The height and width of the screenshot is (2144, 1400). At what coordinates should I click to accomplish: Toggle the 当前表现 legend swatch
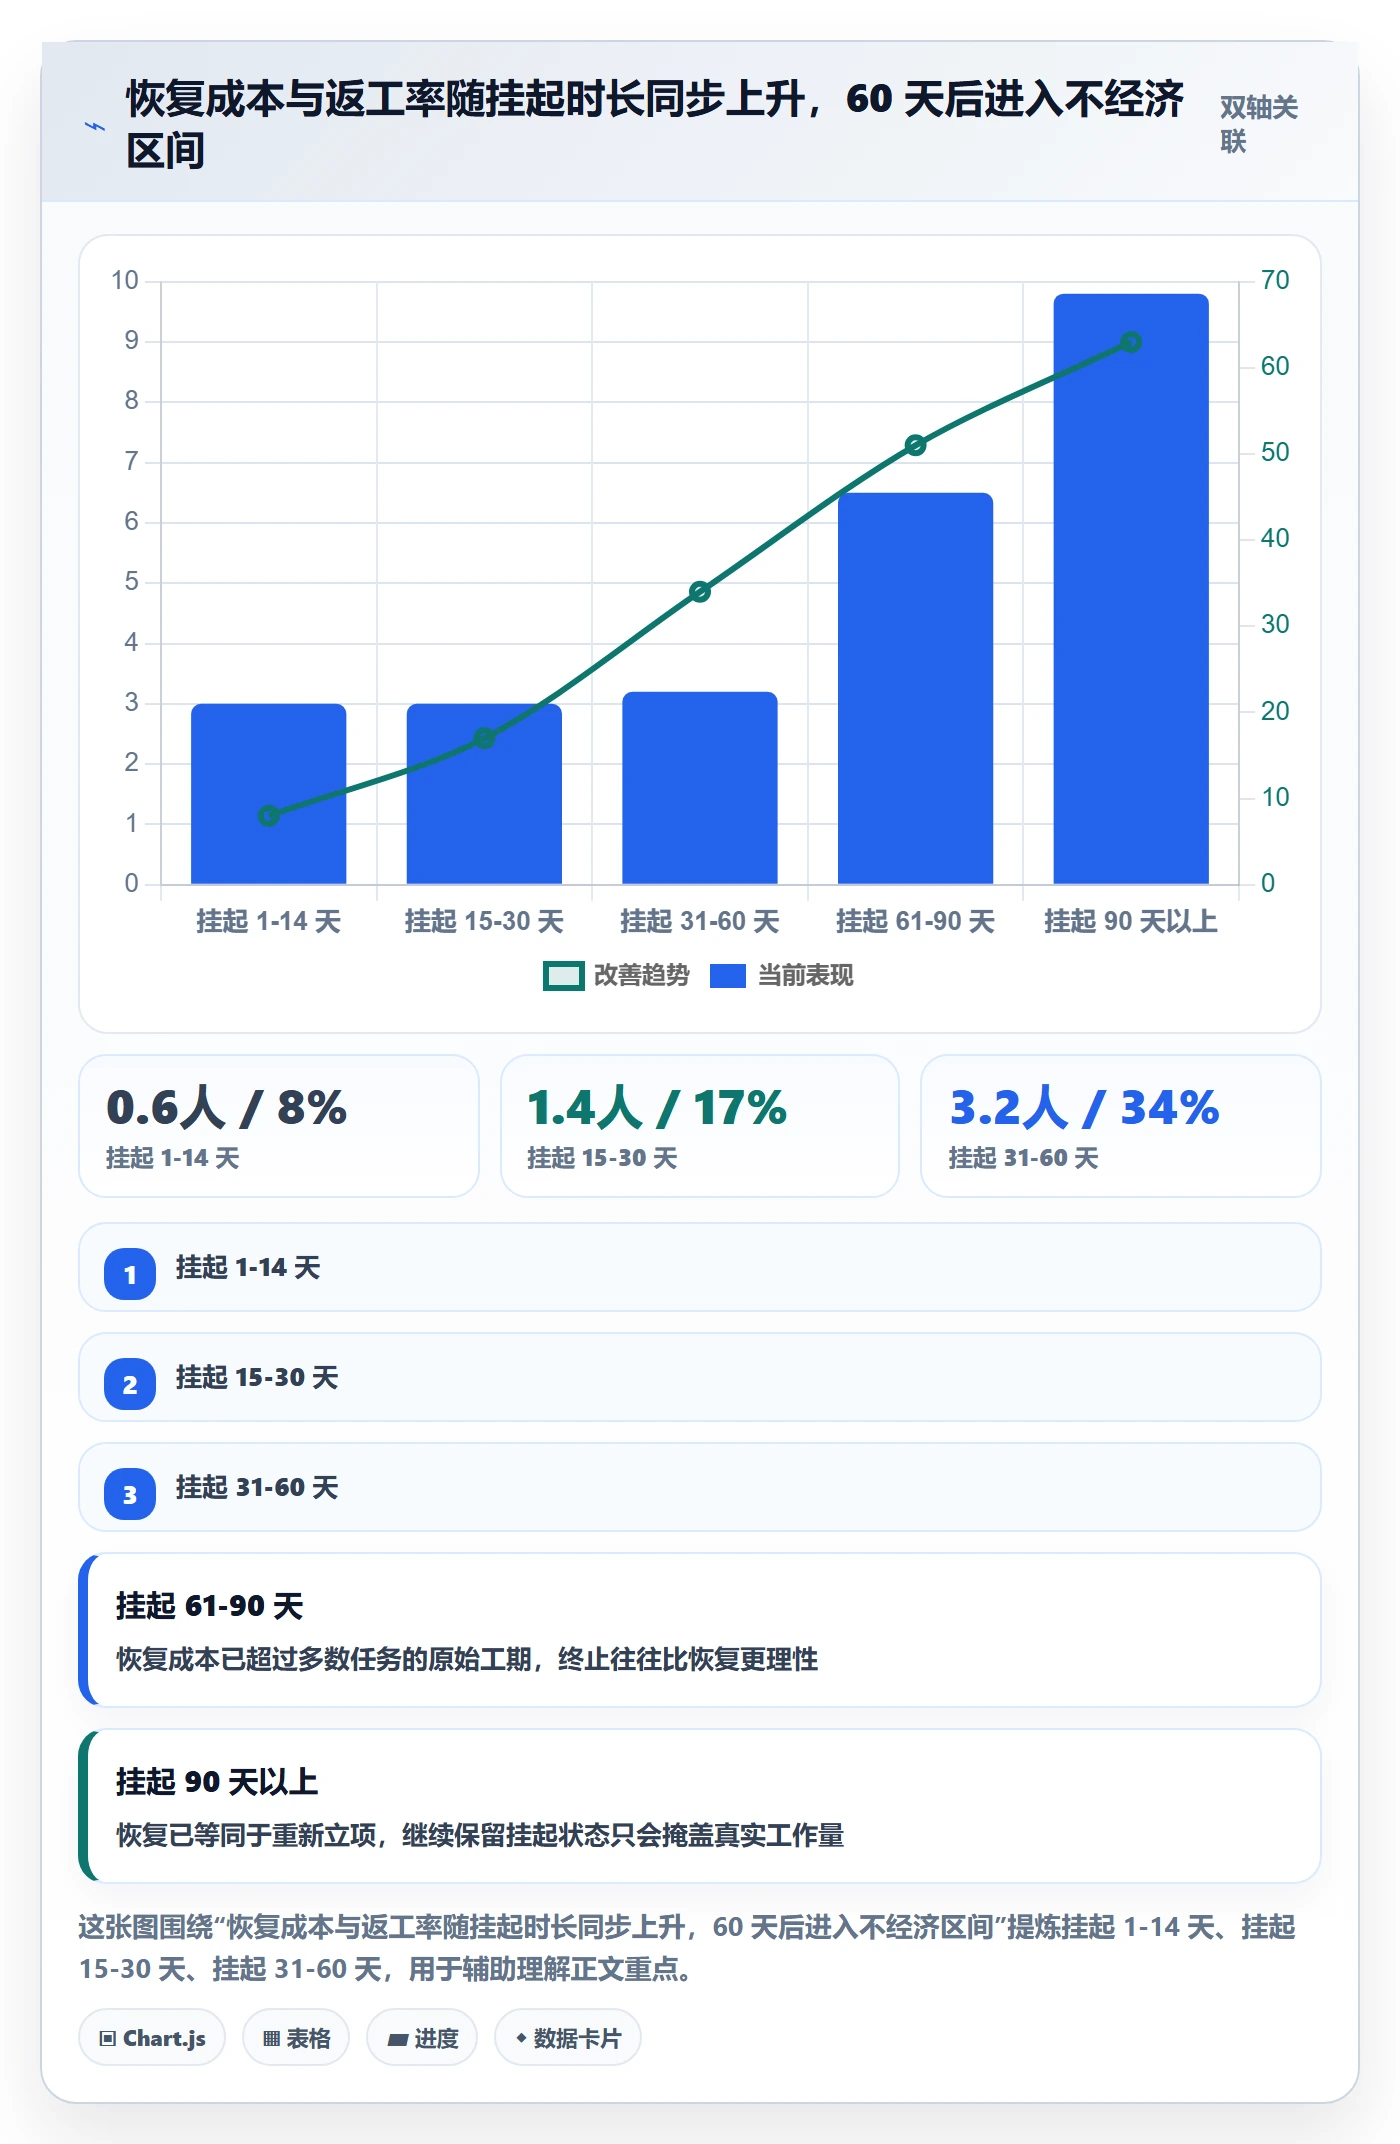[728, 976]
